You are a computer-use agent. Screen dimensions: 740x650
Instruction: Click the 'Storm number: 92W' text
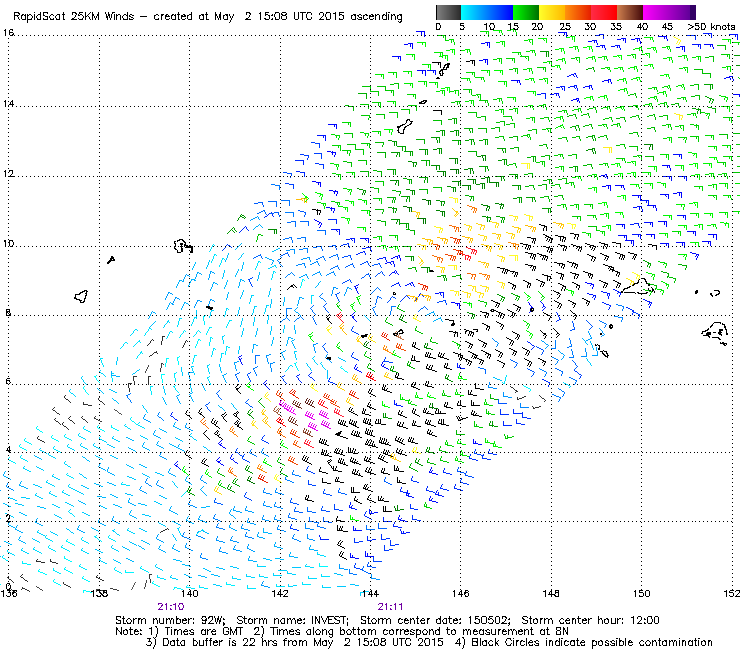(x=170, y=620)
